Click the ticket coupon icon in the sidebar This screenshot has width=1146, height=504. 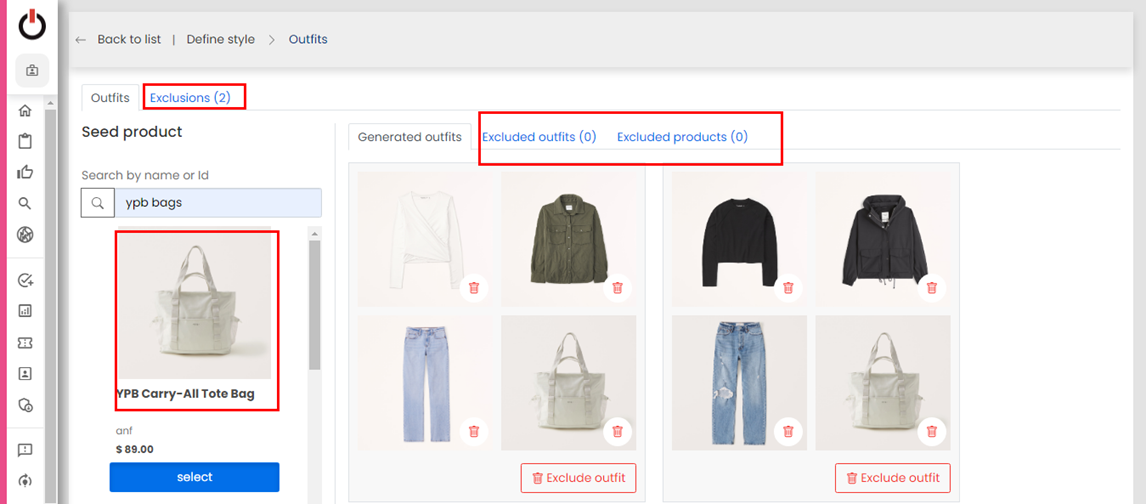pos(25,343)
